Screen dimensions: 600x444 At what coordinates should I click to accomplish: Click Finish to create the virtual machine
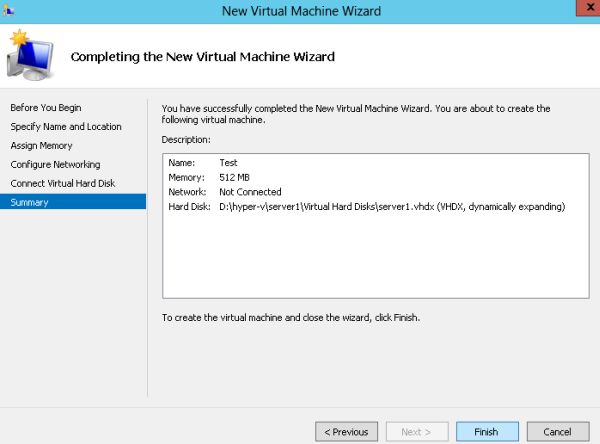(x=487, y=432)
